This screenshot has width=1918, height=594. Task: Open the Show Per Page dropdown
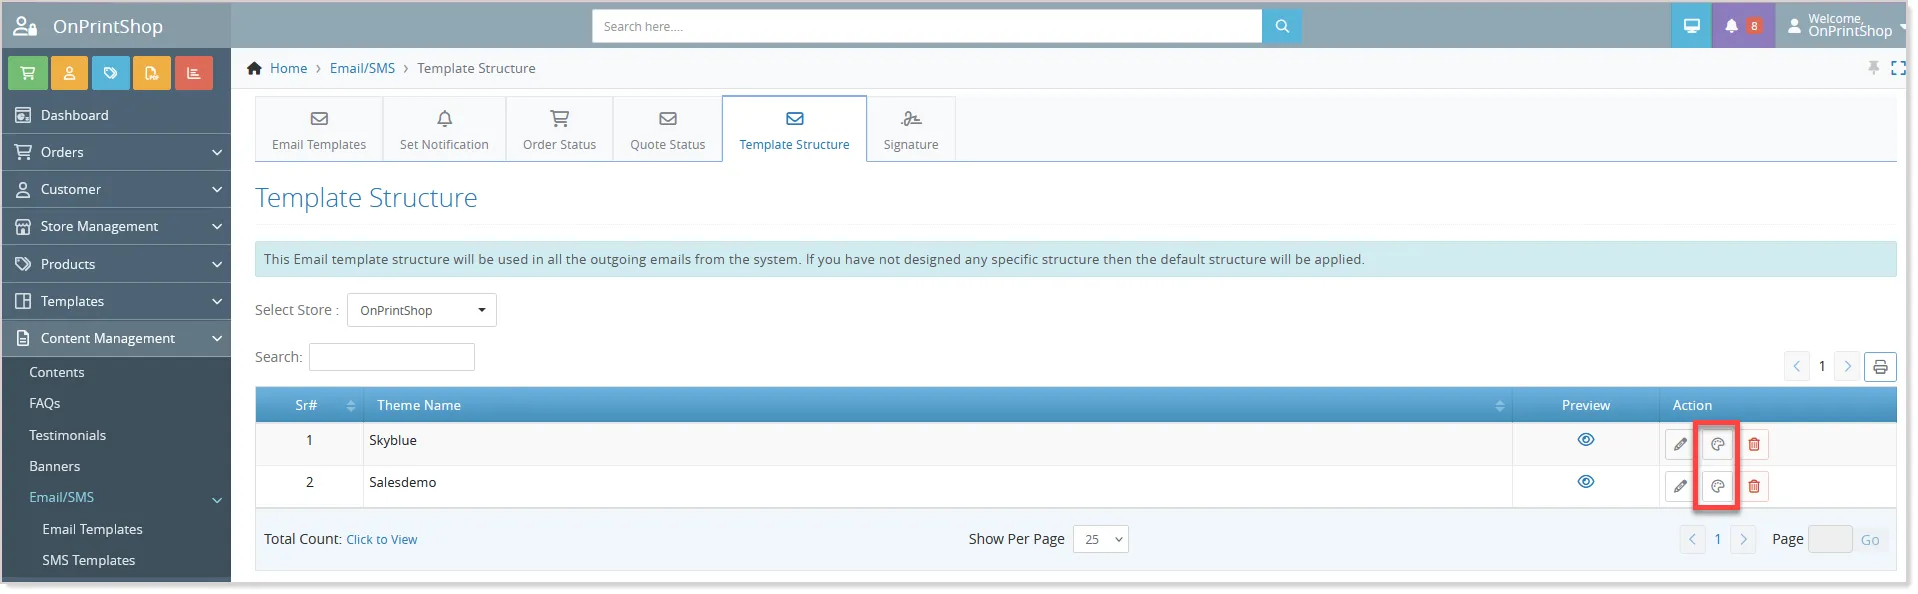click(x=1101, y=539)
